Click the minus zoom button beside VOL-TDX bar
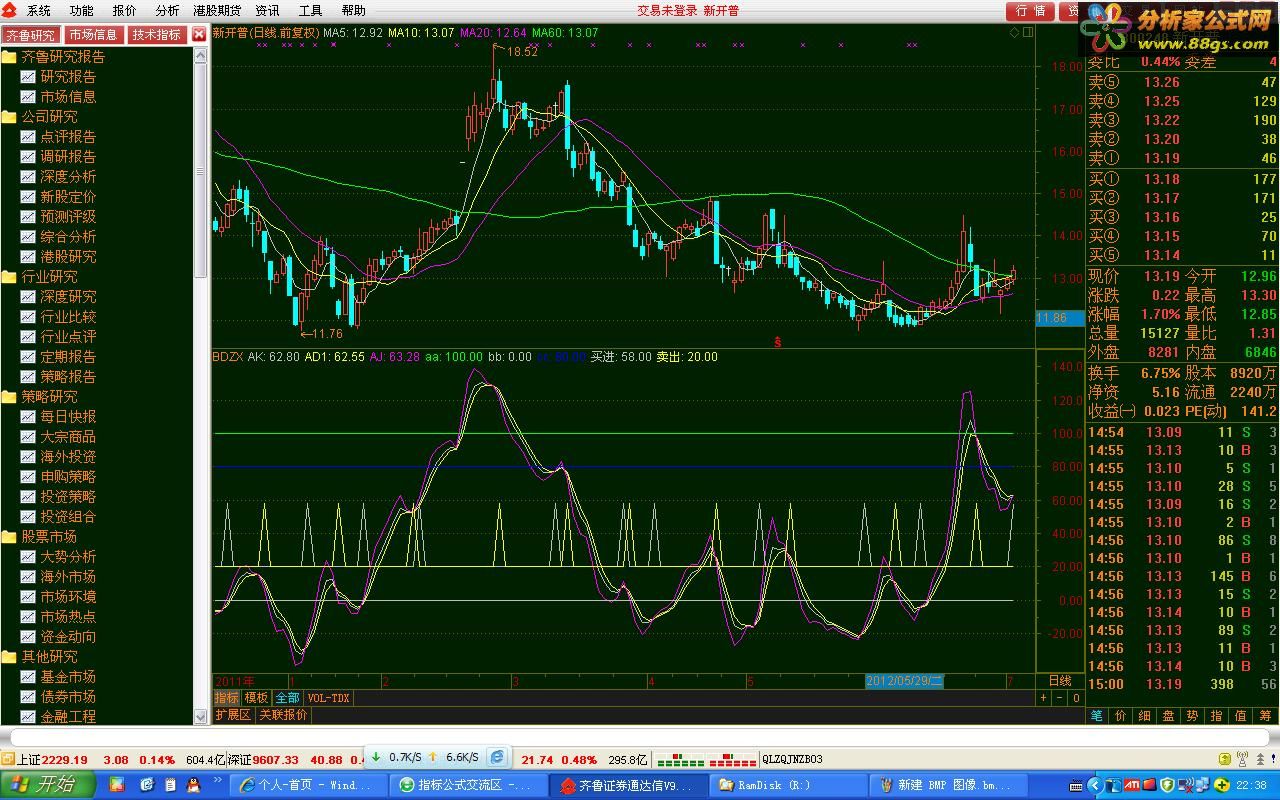 [1060, 698]
